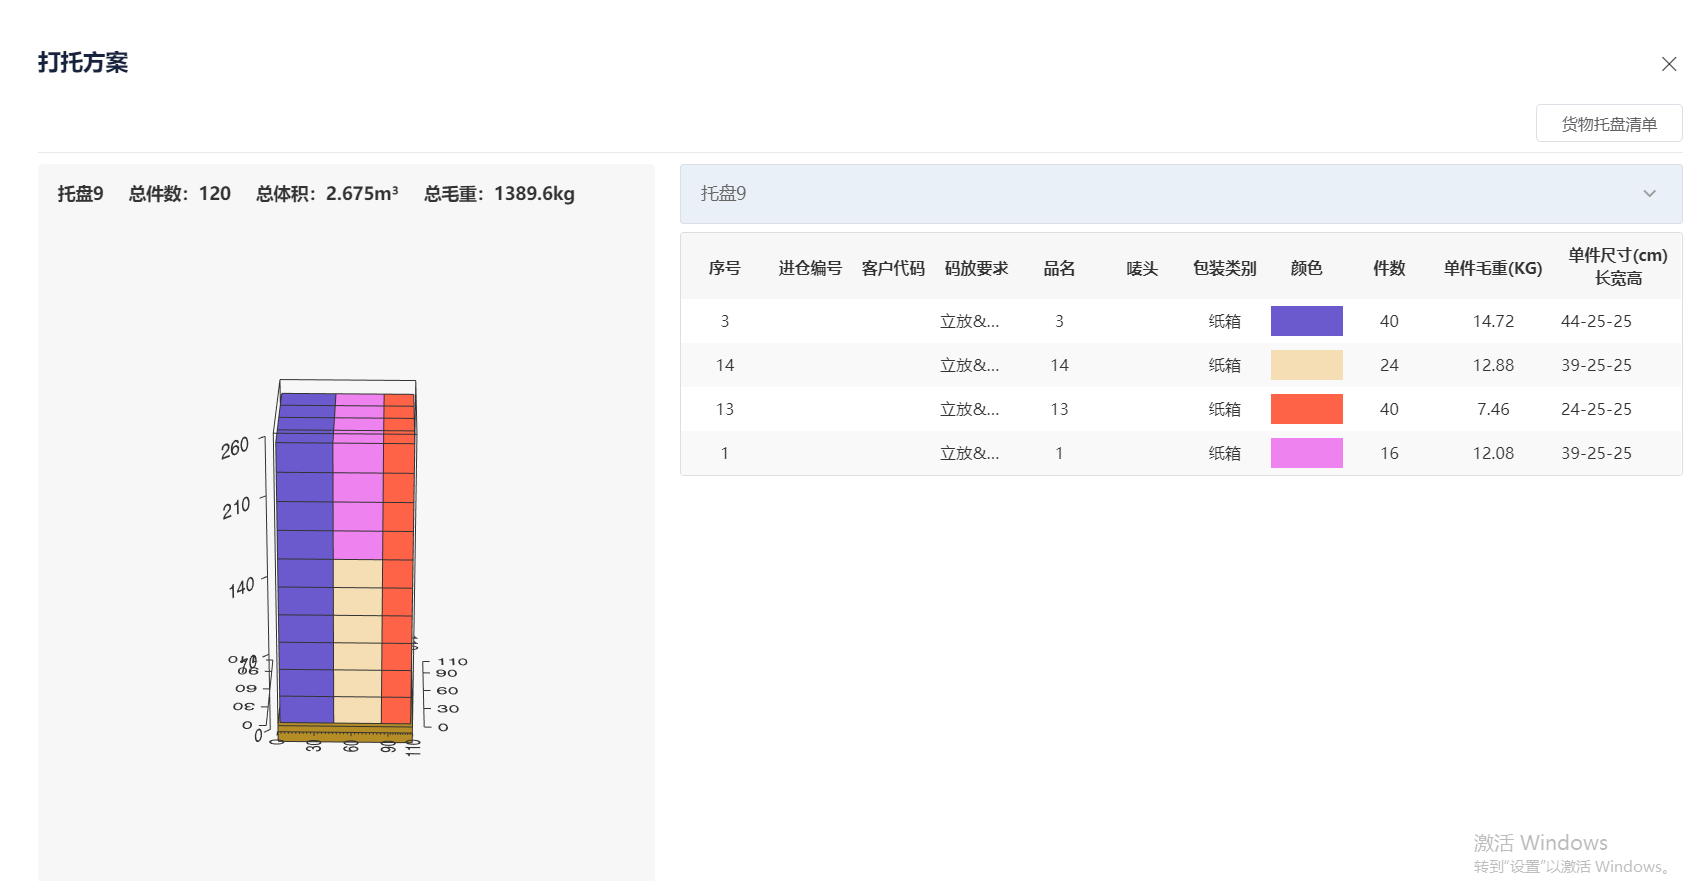
Task: Click the 3D pallet stacking model
Action: [345, 560]
